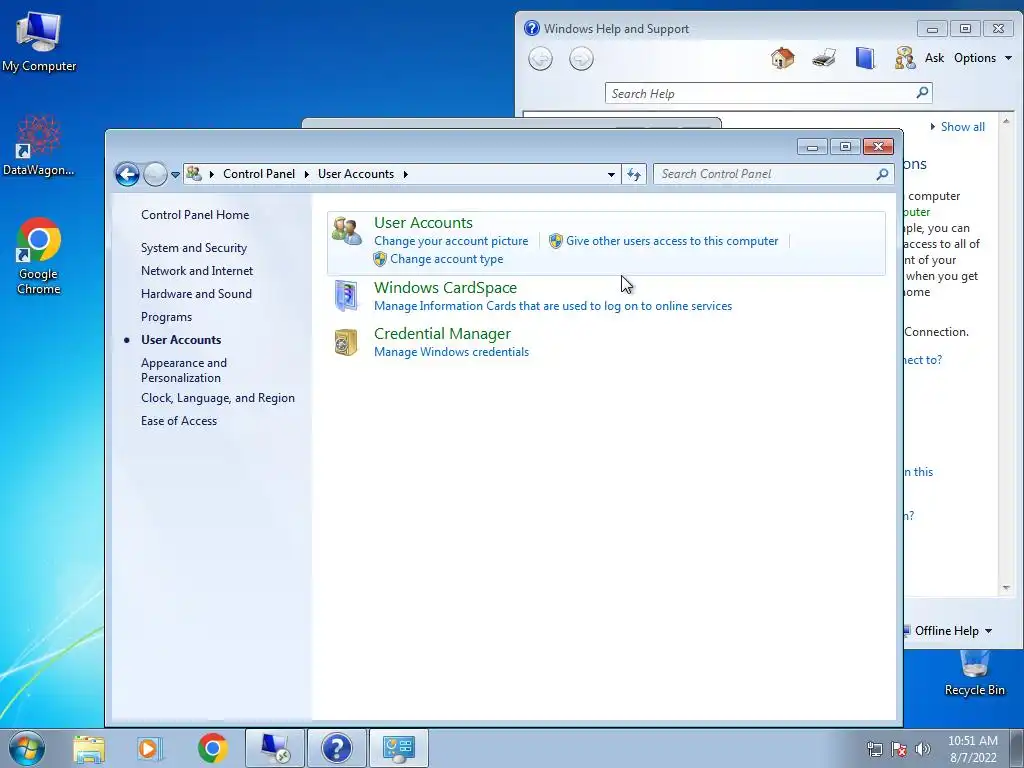Switch to Help and Support taskbar button
Image resolution: width=1024 pixels, height=768 pixels.
[x=336, y=748]
